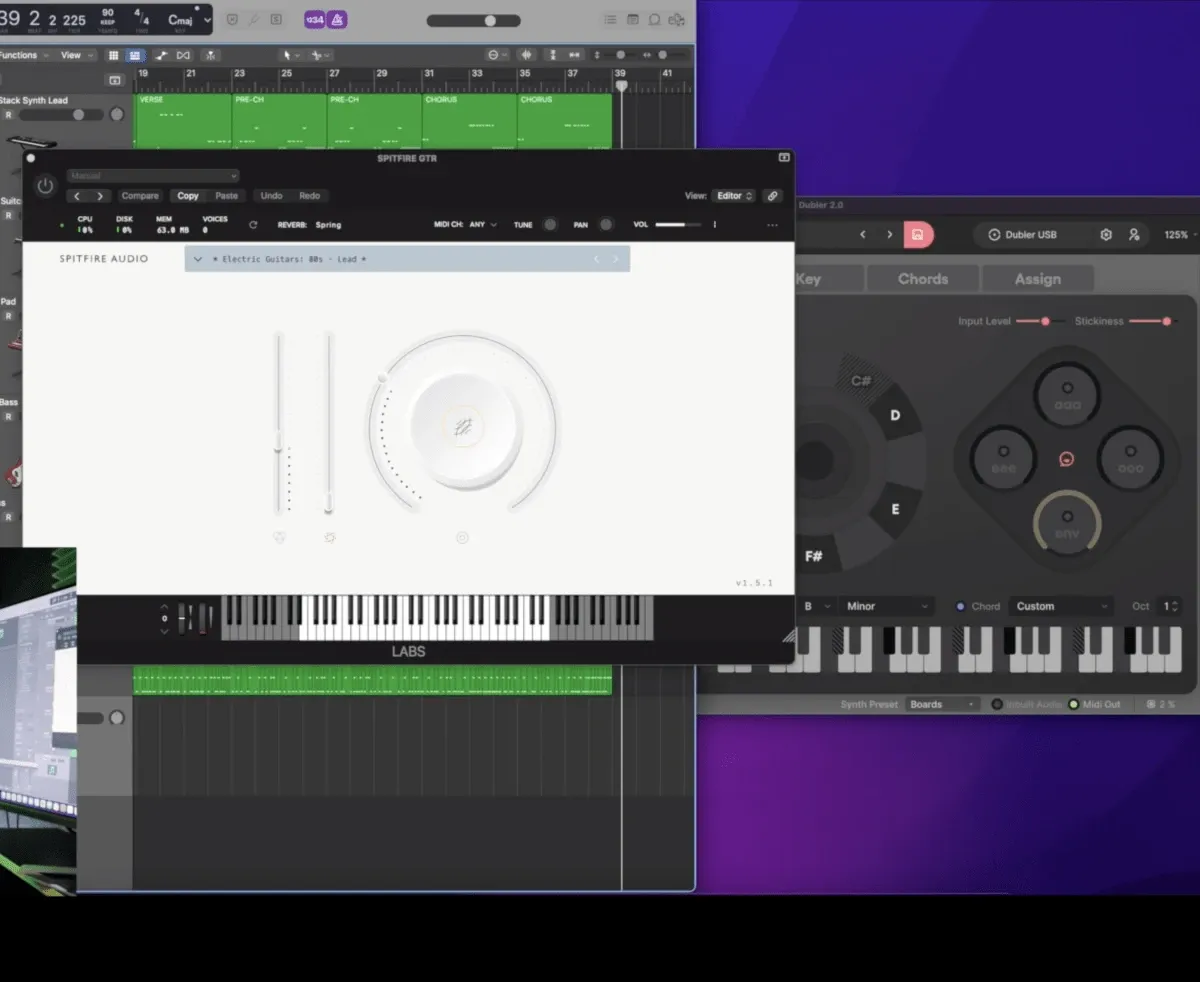Image resolution: width=1200 pixels, height=982 pixels.
Task: Click Copy in the Spitfire plugin header
Action: pyautogui.click(x=188, y=196)
